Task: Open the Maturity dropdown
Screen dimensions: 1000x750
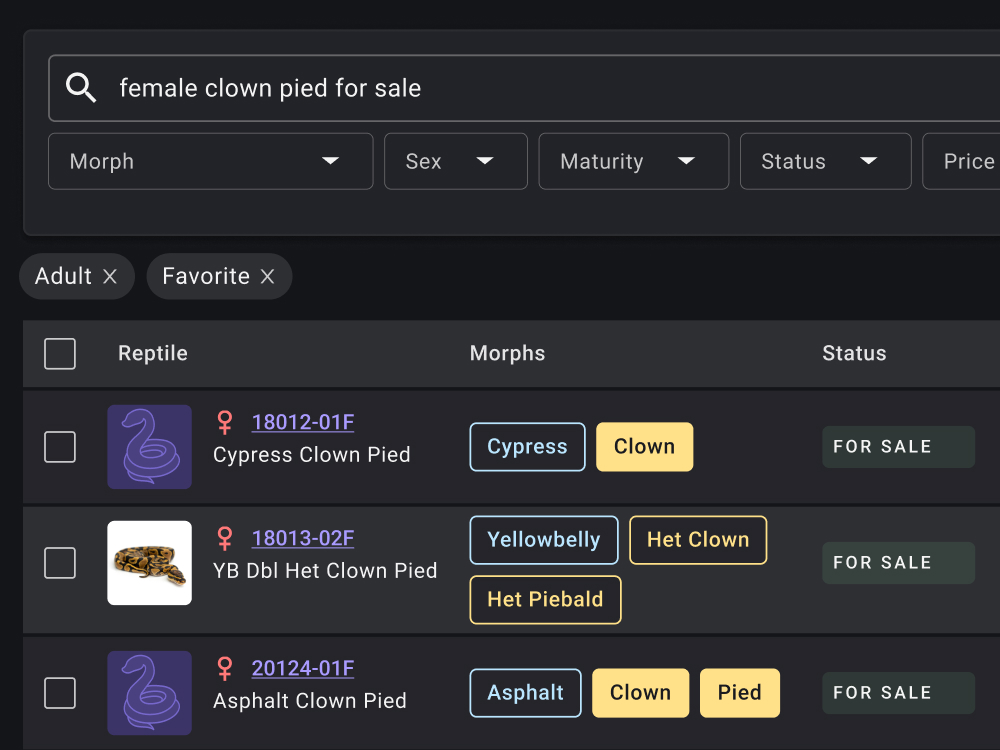Action: (633, 162)
